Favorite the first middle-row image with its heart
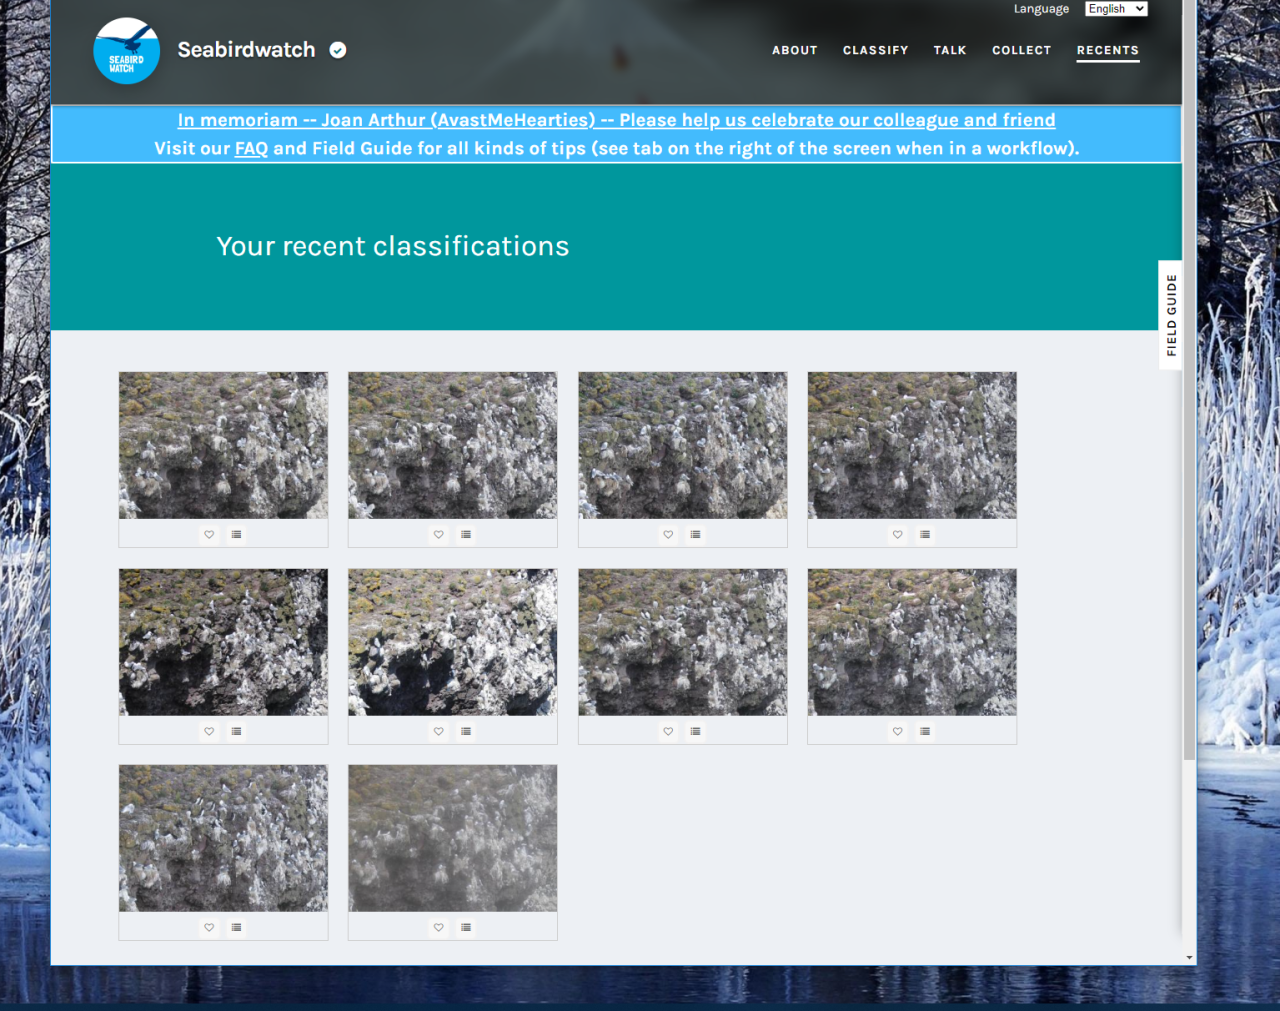 [209, 731]
